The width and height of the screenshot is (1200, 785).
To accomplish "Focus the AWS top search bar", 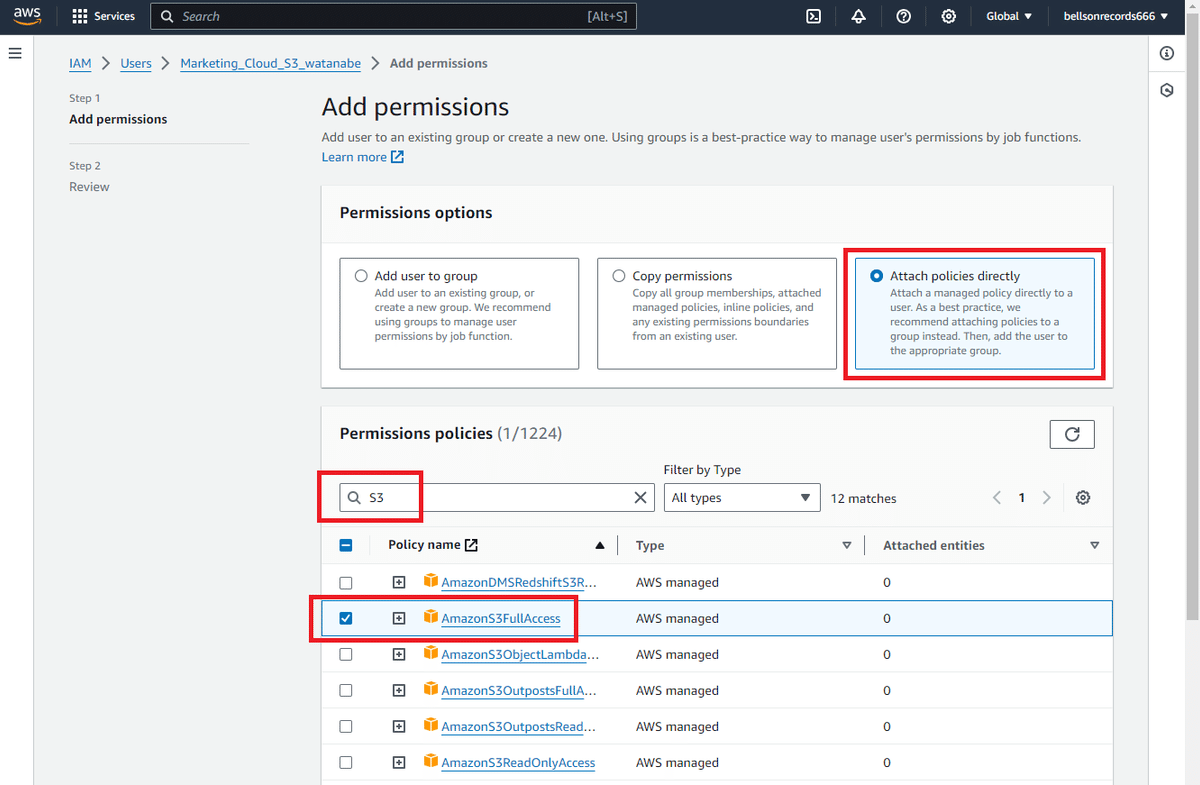I will (x=393, y=16).
